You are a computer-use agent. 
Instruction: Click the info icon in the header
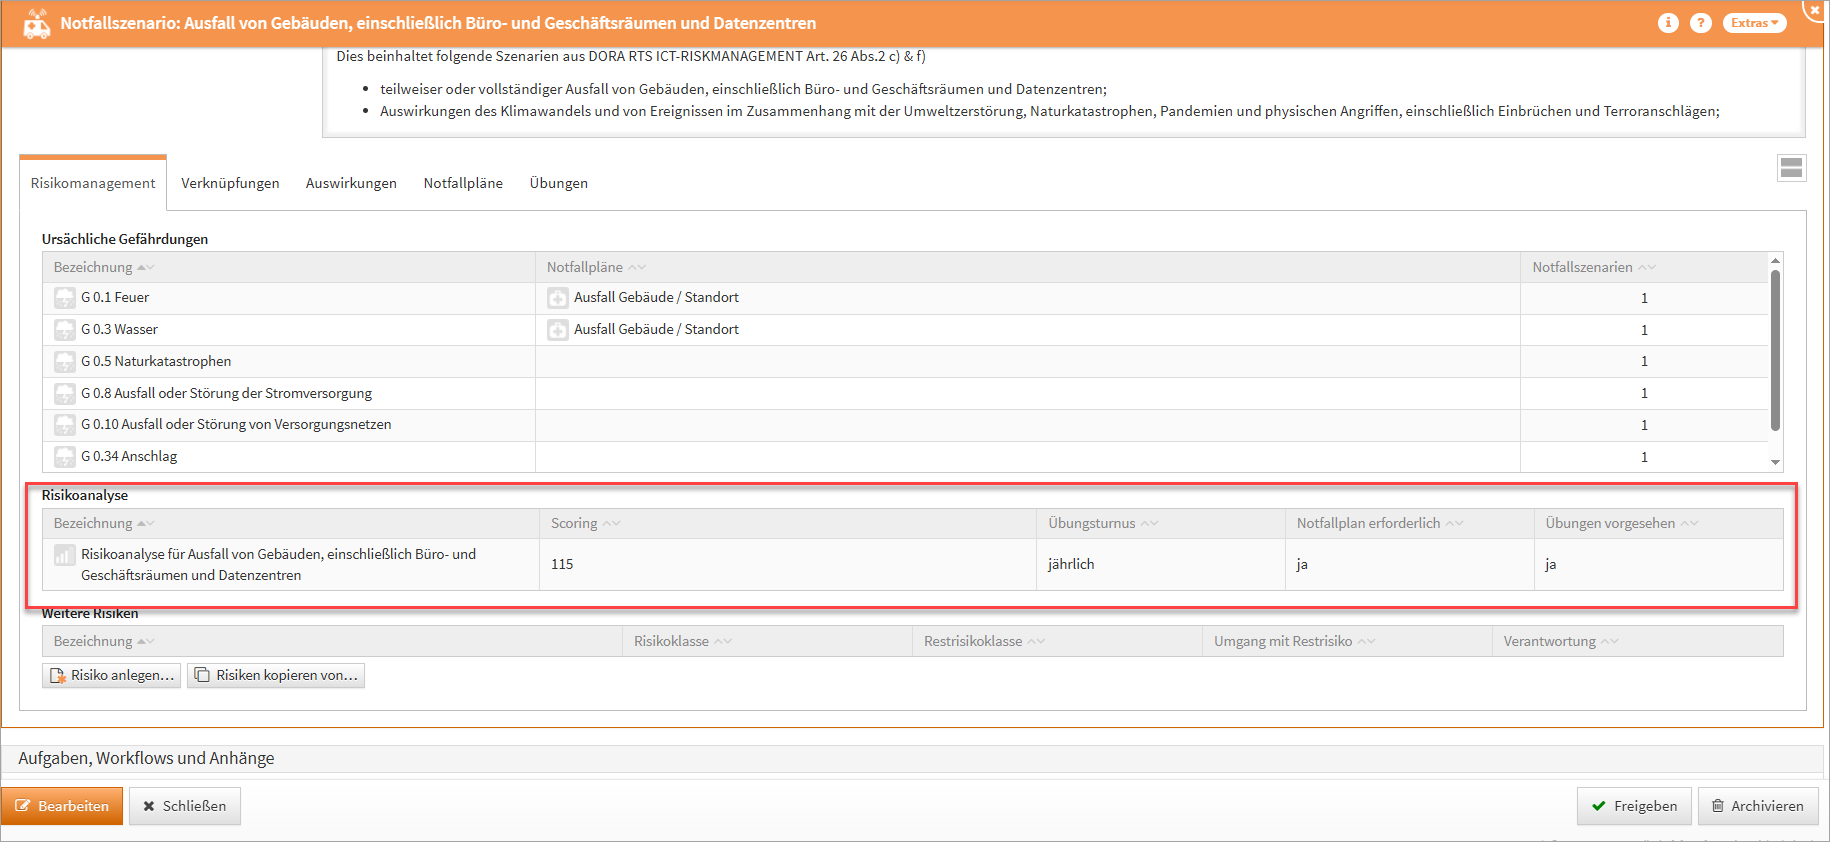coord(1667,23)
